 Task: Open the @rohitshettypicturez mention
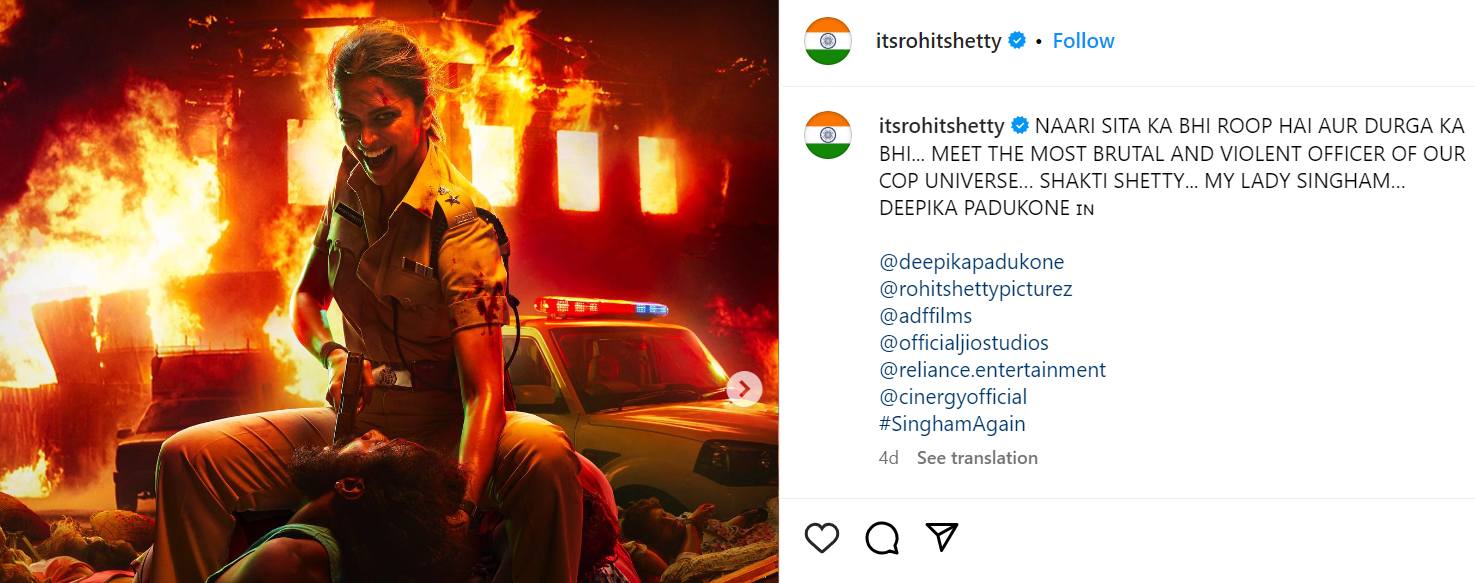[976, 289]
